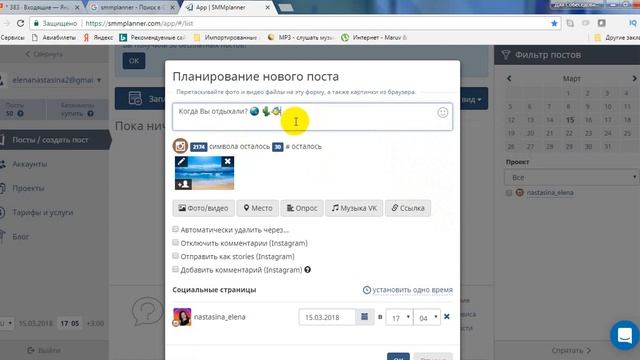Click the OK button in blue banner
This screenshot has width=640, height=360.
pyautogui.click(x=134, y=61)
